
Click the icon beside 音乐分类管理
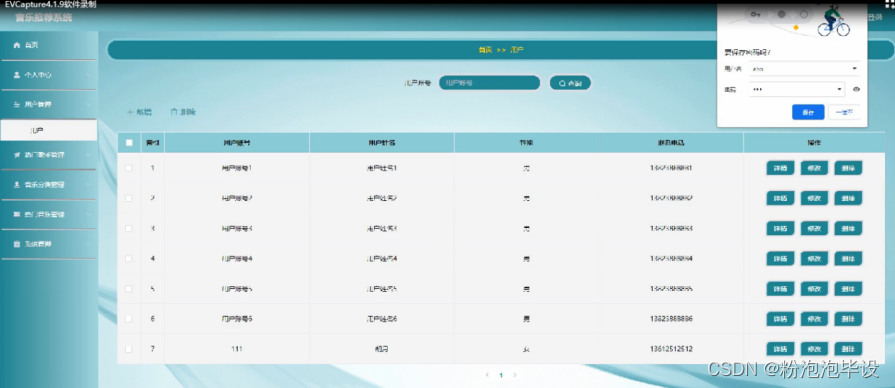click(16, 185)
